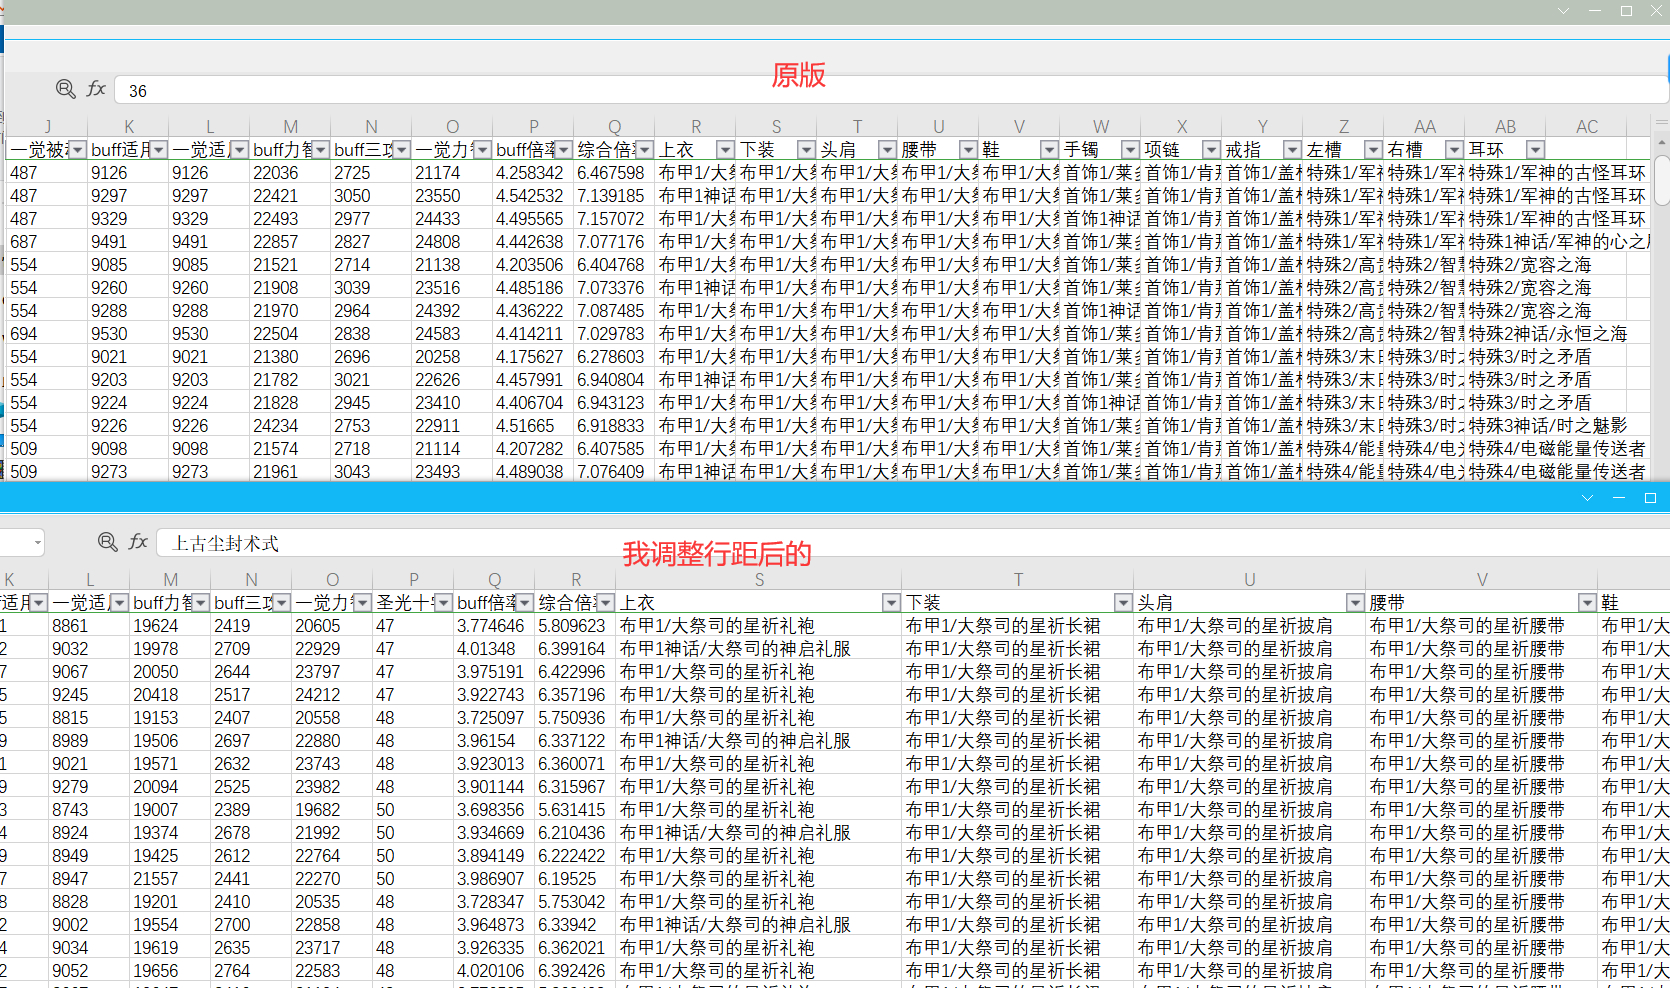Open the 手镯 filter dropdown
This screenshot has width=1670, height=988.
point(1130,150)
